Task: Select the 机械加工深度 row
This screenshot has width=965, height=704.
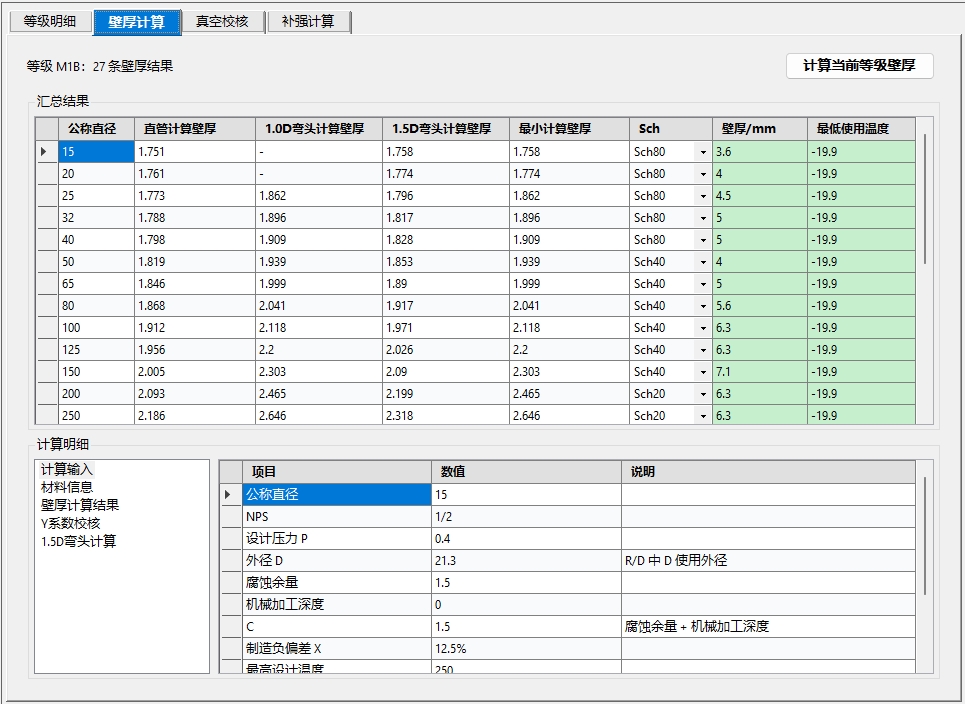Action: 337,605
